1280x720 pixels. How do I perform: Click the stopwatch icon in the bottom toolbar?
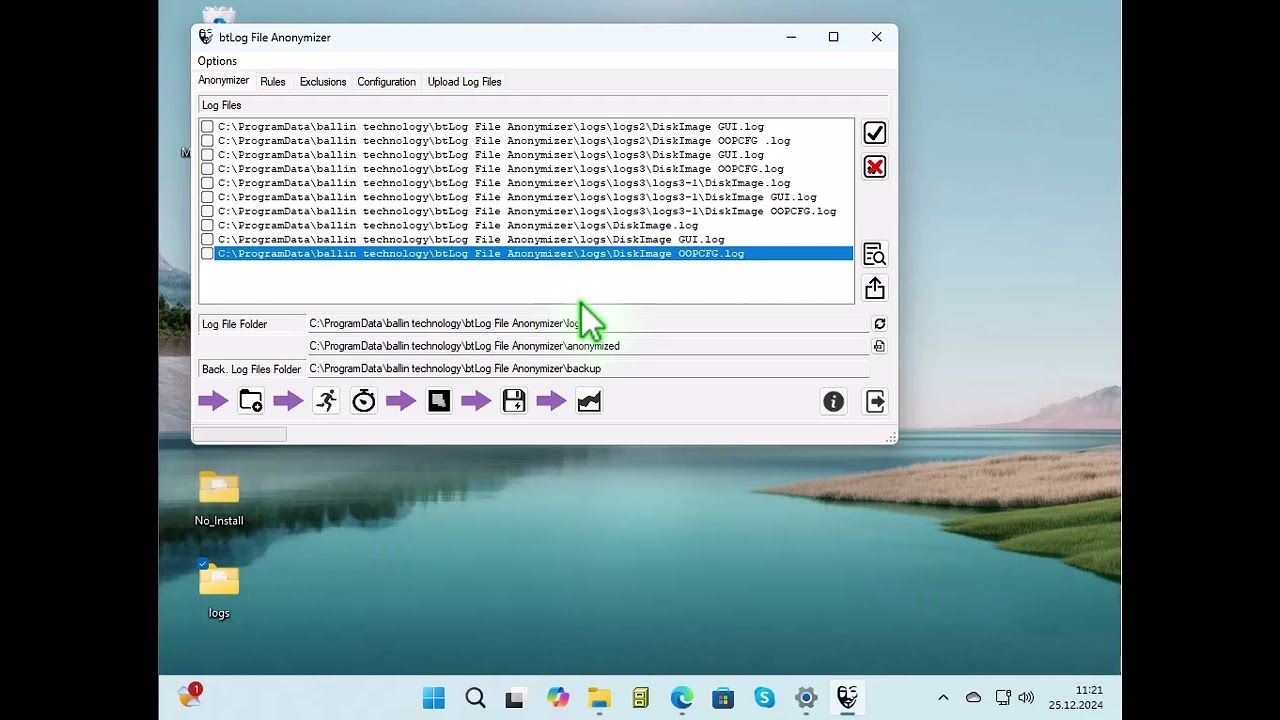[x=364, y=401]
